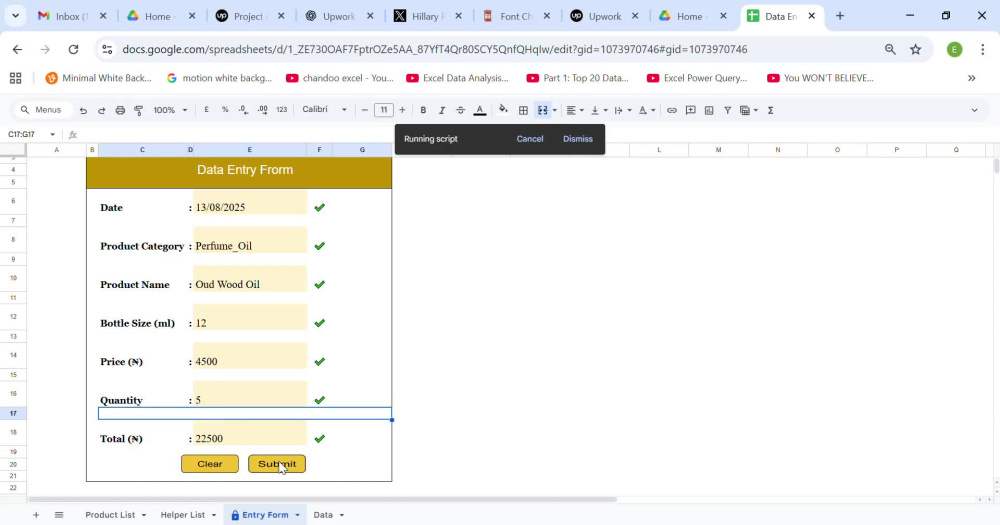Open vertical align dropdown
1000x525 pixels.
599,110
